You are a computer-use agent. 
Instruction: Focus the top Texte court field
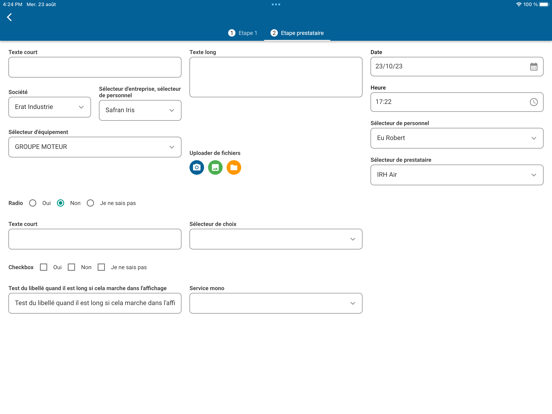click(95, 67)
